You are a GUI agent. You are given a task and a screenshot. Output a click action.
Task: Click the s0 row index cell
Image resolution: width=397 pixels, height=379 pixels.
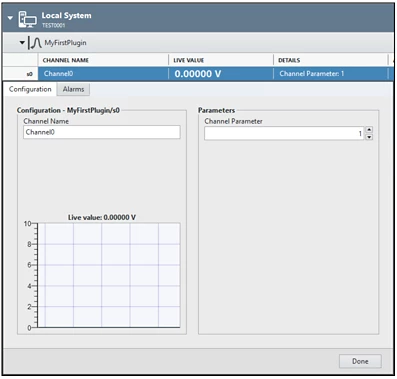tap(21, 74)
